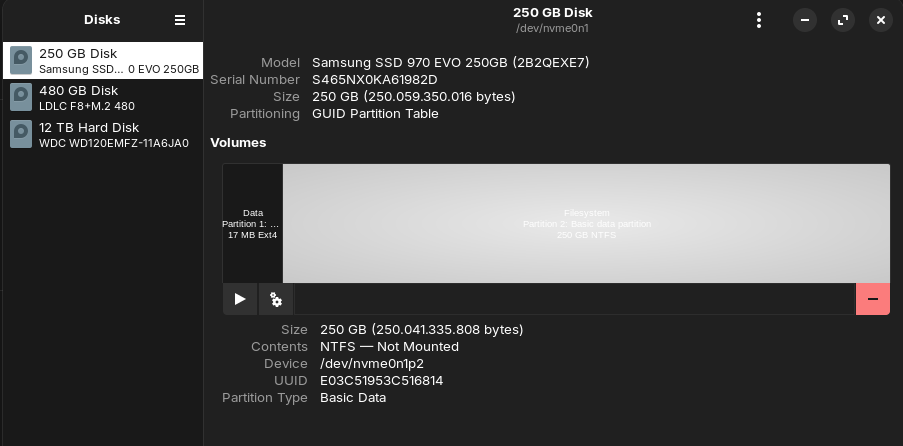
Task: Click the NTFS — Not Mounted contents text
Action: click(389, 347)
